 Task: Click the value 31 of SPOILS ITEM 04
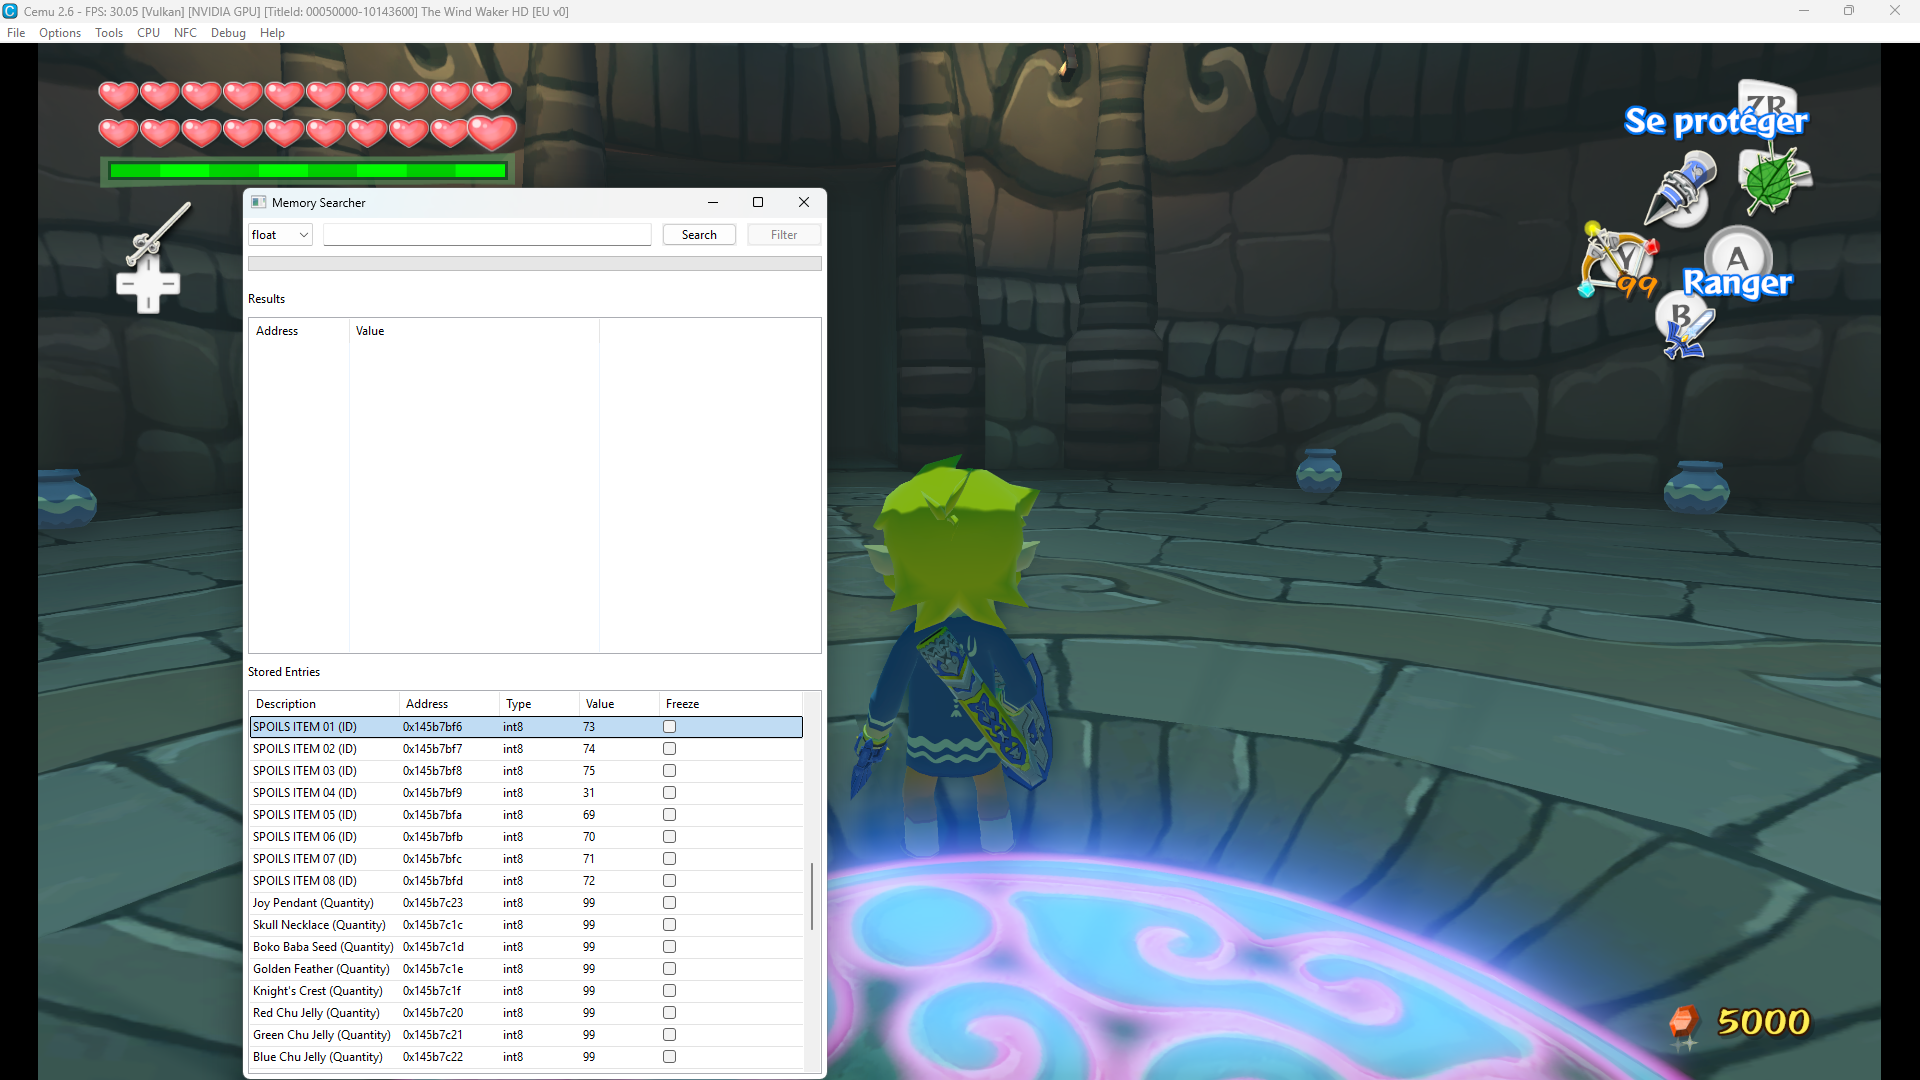tap(589, 793)
